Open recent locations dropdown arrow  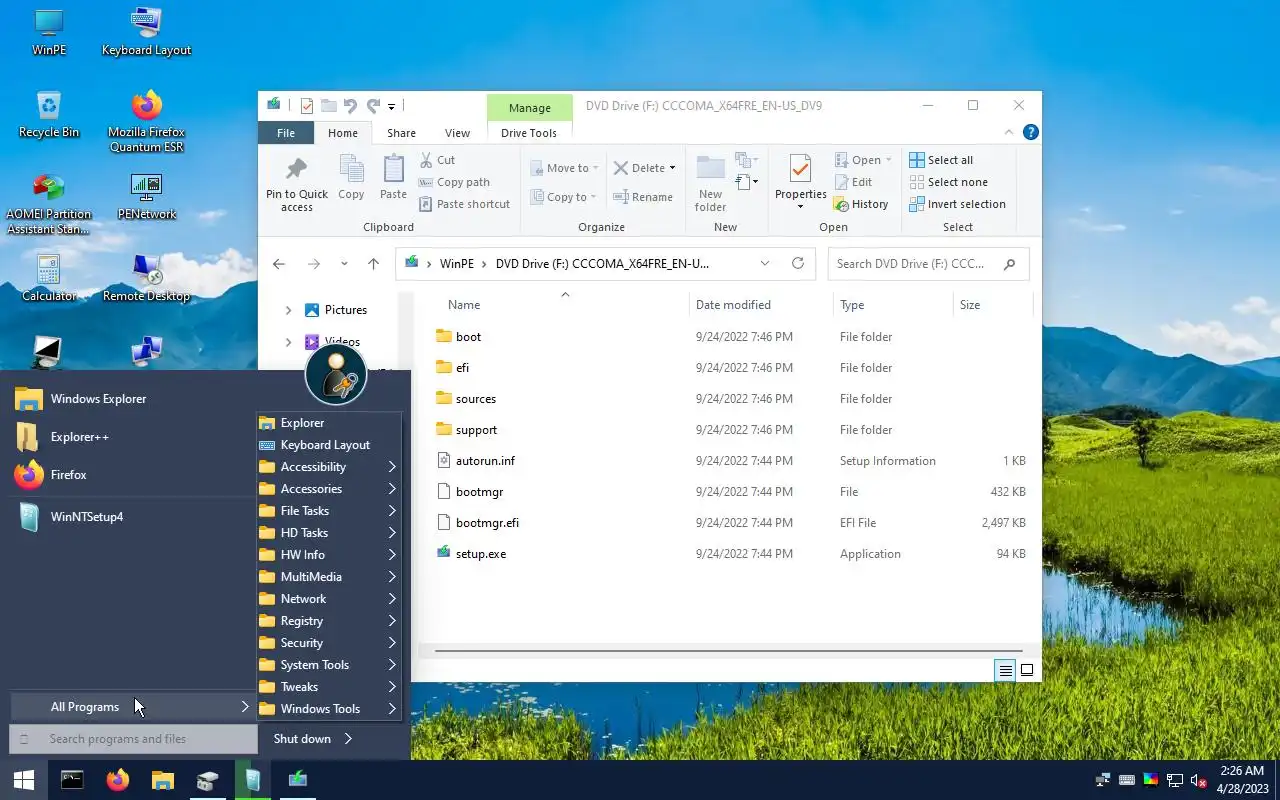pyautogui.click(x=344, y=264)
